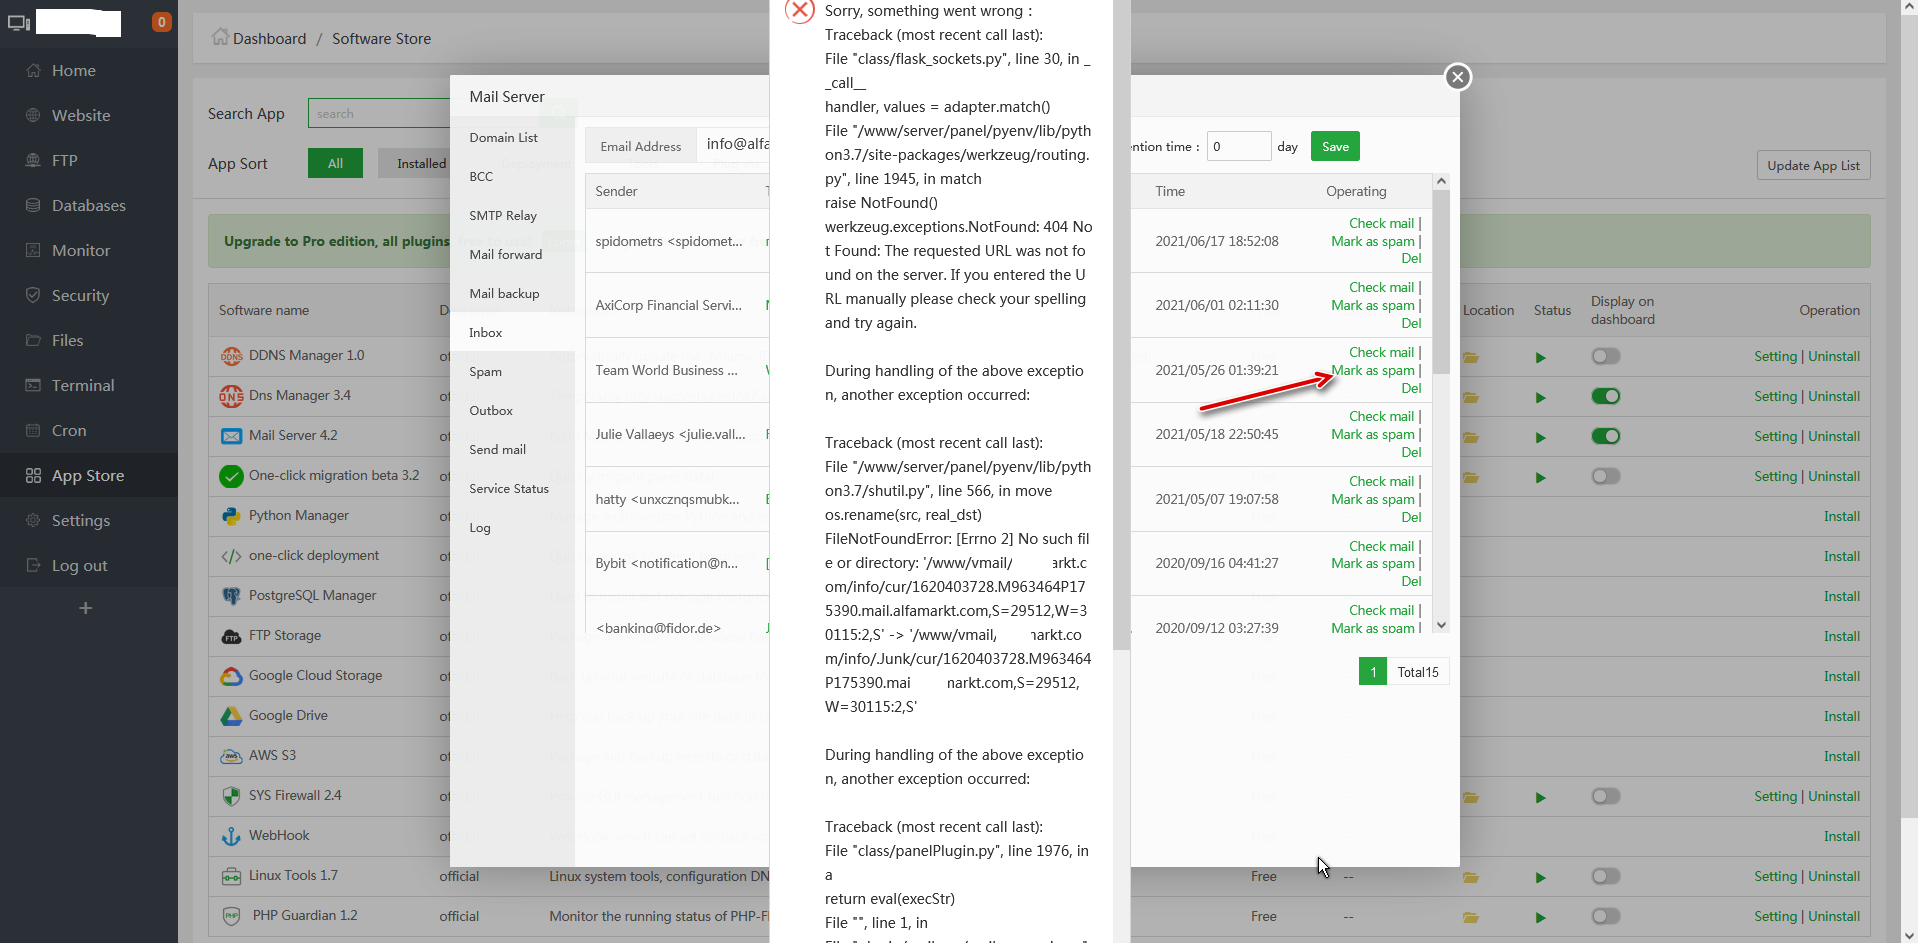Click the FTP icon in the sidebar
1927x943 pixels.
point(33,161)
